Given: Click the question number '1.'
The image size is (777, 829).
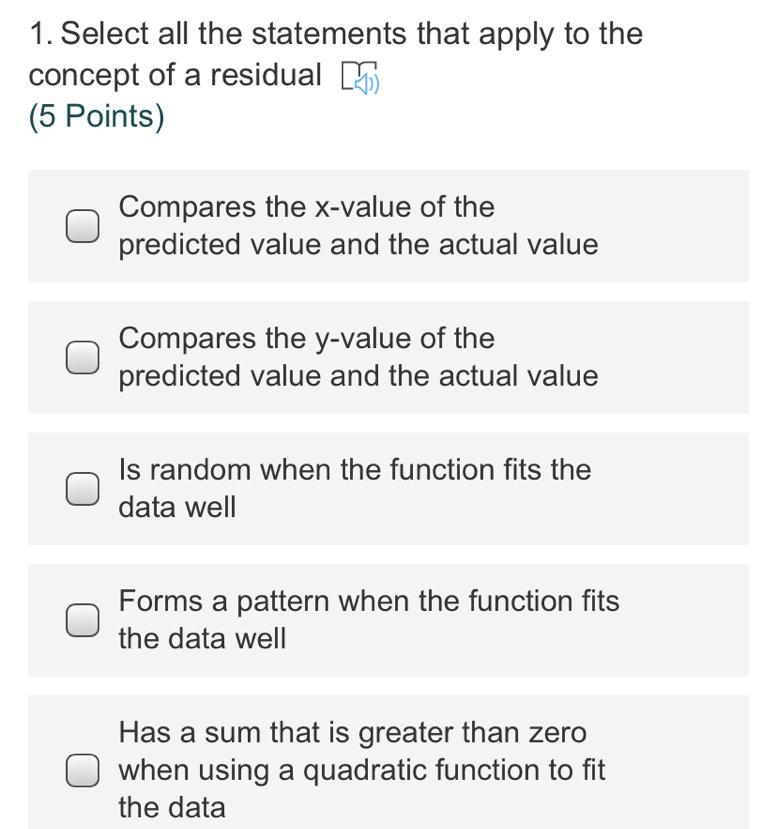Looking at the screenshot, I should point(40,35).
